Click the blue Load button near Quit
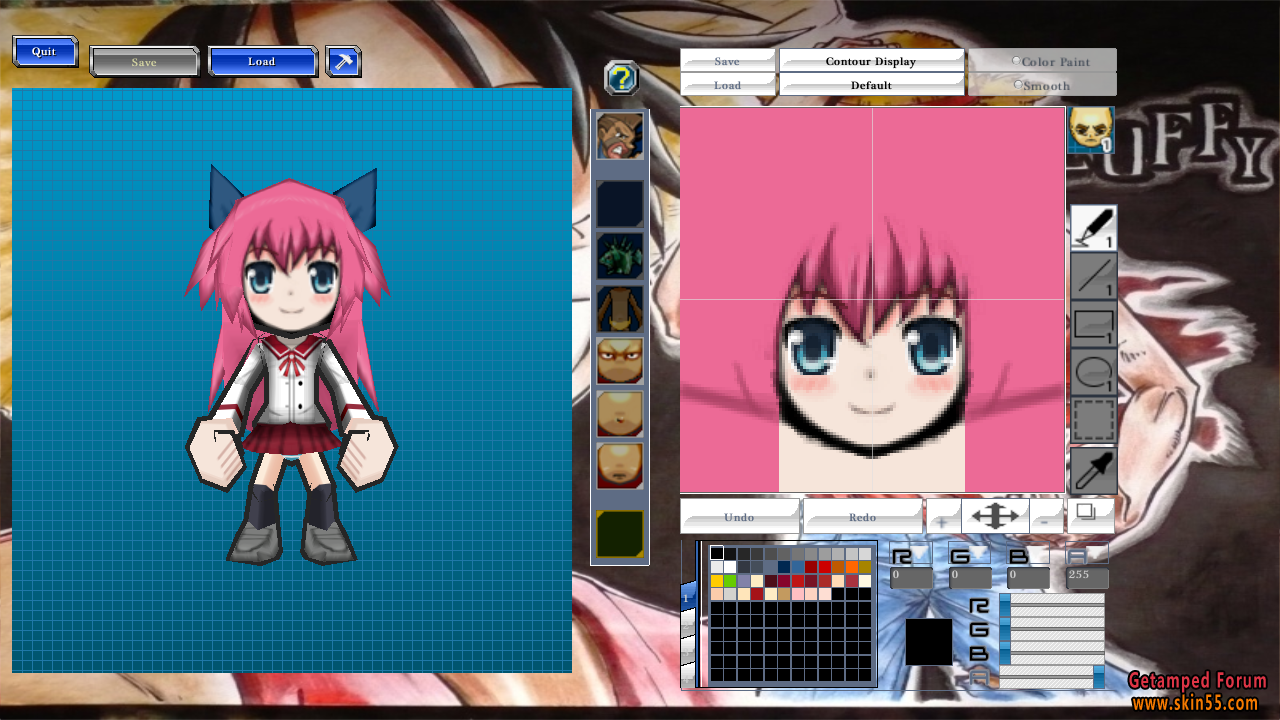The image size is (1280, 720). (x=262, y=61)
